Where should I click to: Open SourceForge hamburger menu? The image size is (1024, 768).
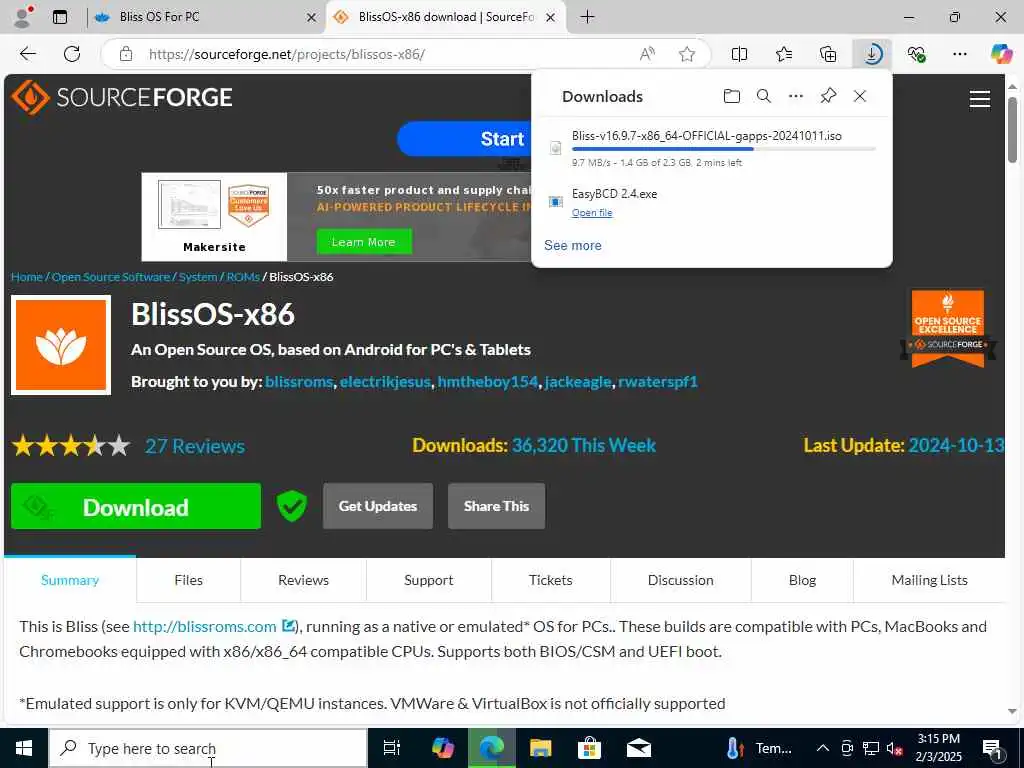point(980,99)
